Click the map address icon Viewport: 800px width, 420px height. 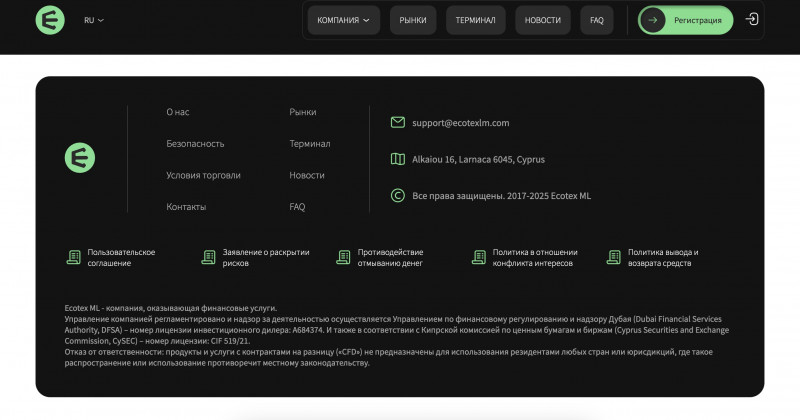pyautogui.click(x=398, y=159)
